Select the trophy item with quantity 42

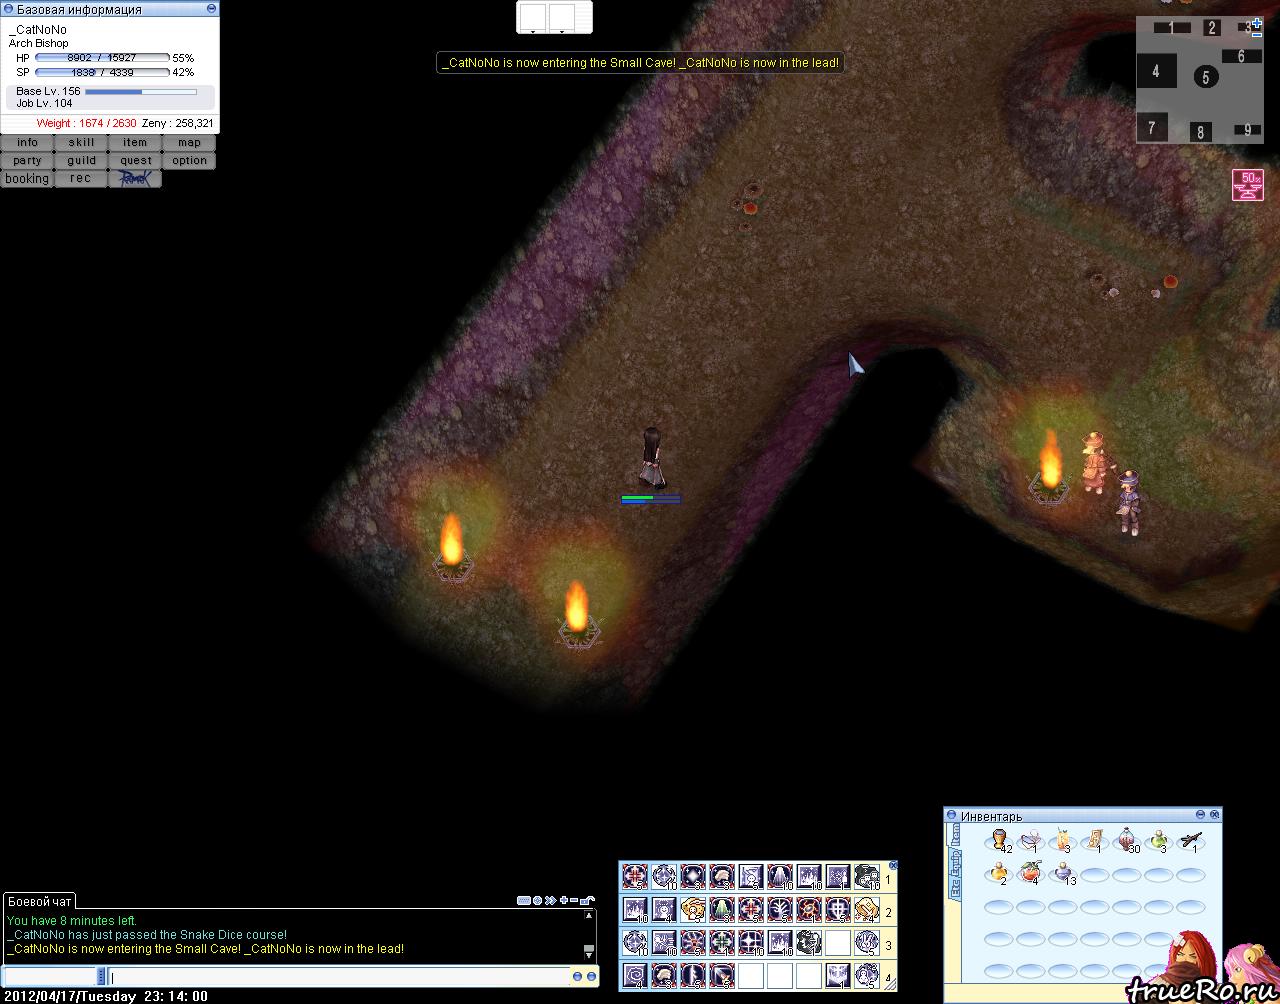[x=999, y=841]
